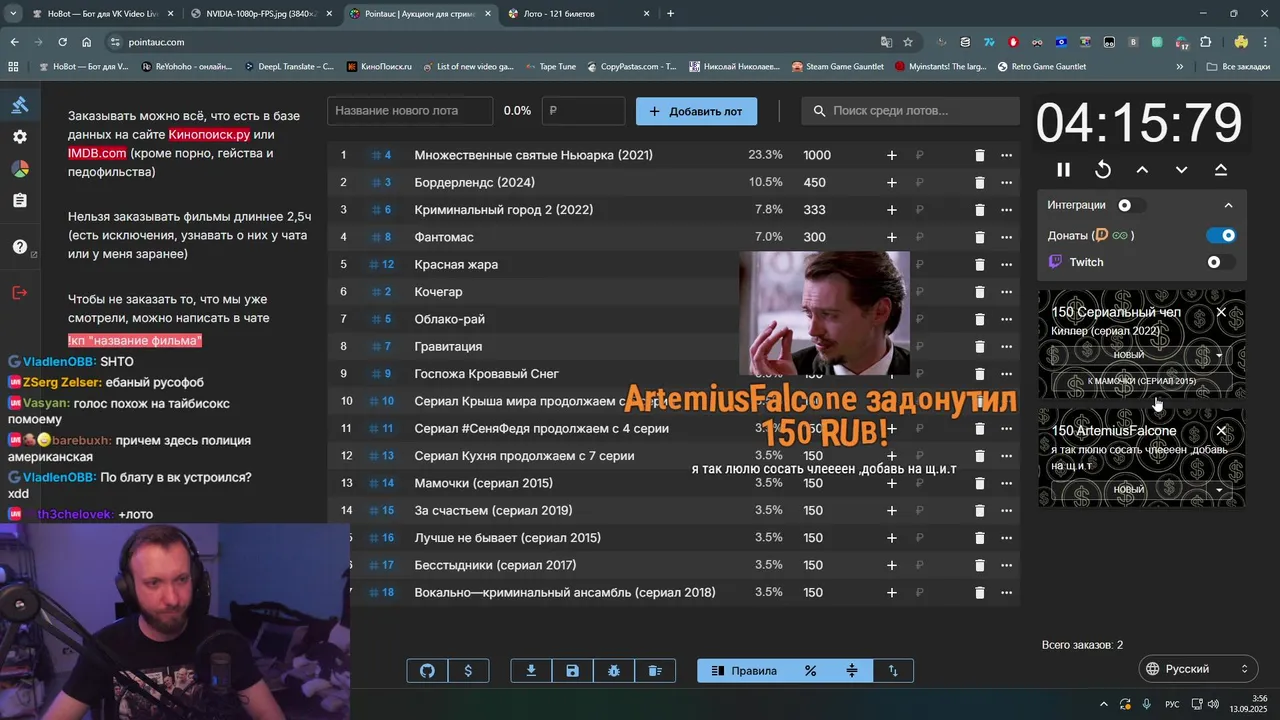1280x720 pixels.
Task: Enable the Twitch integration switch
Action: click(1221, 262)
